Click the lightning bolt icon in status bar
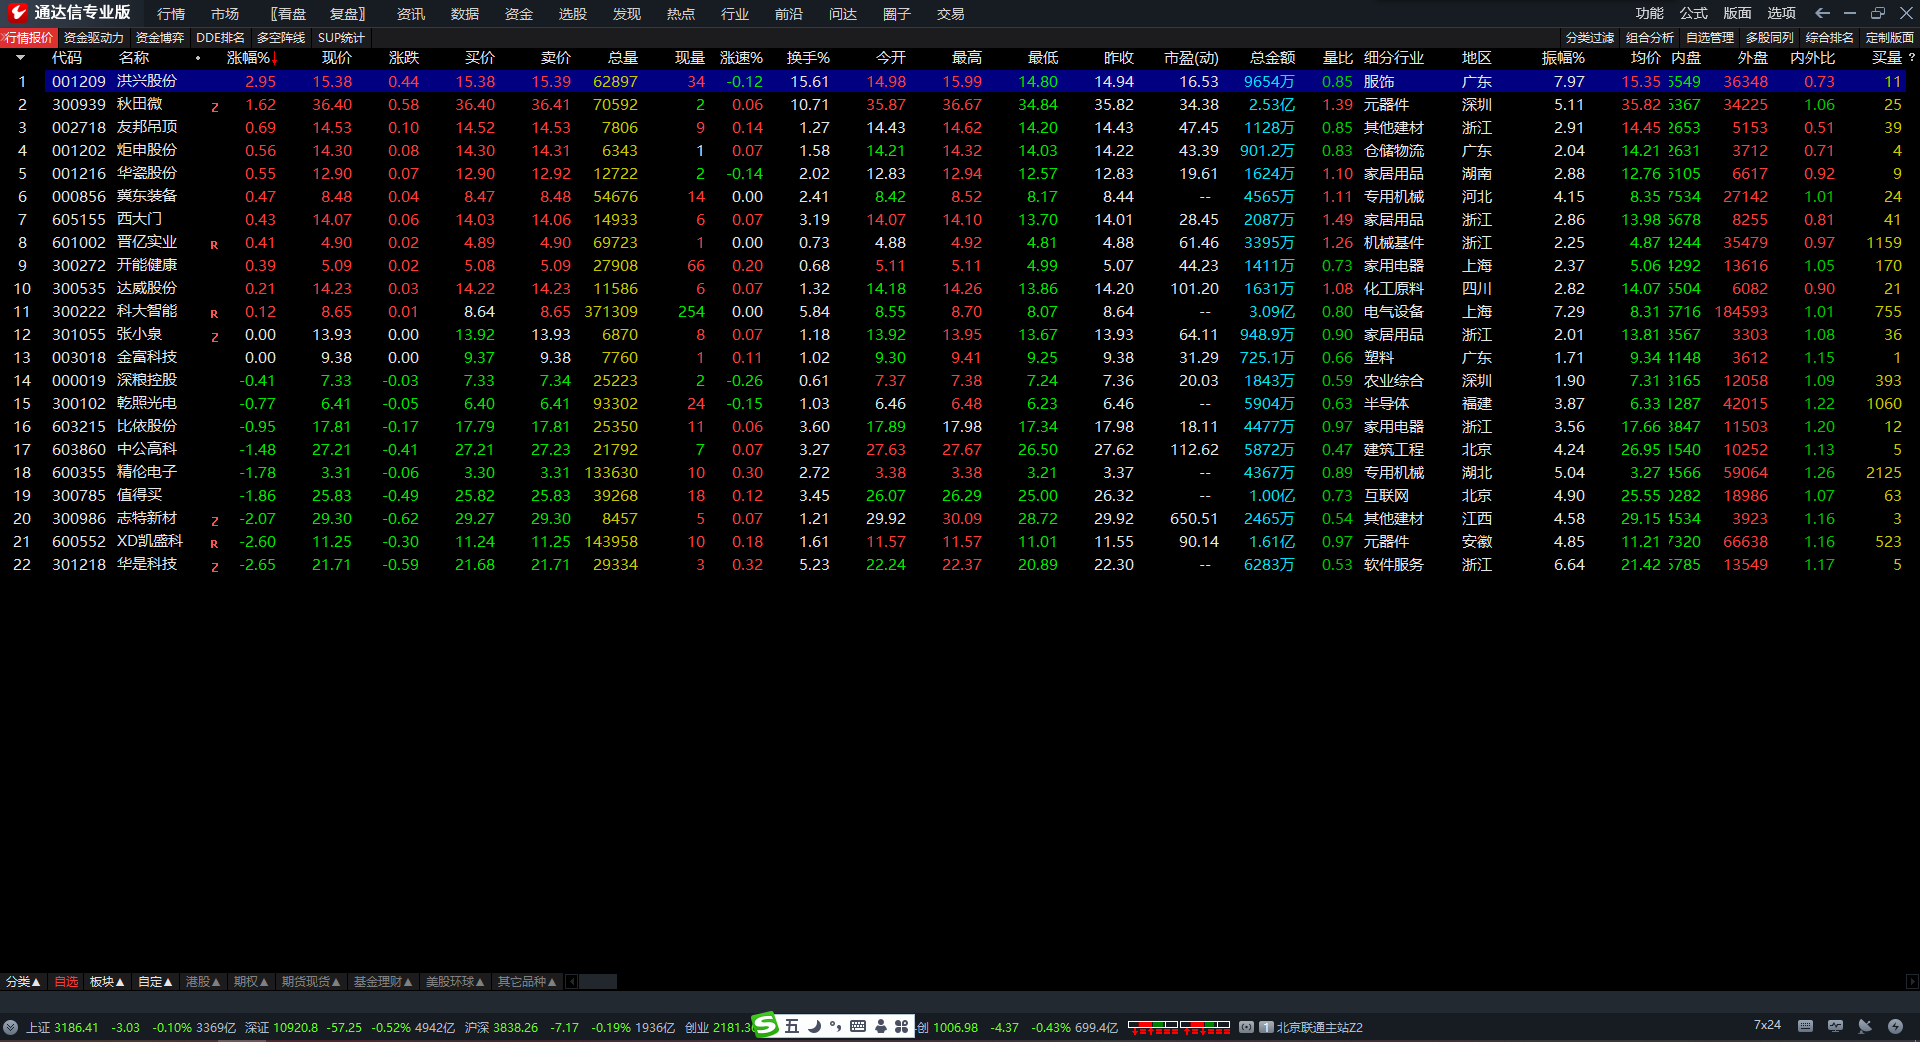This screenshot has height=1042, width=1920. [x=1895, y=1026]
